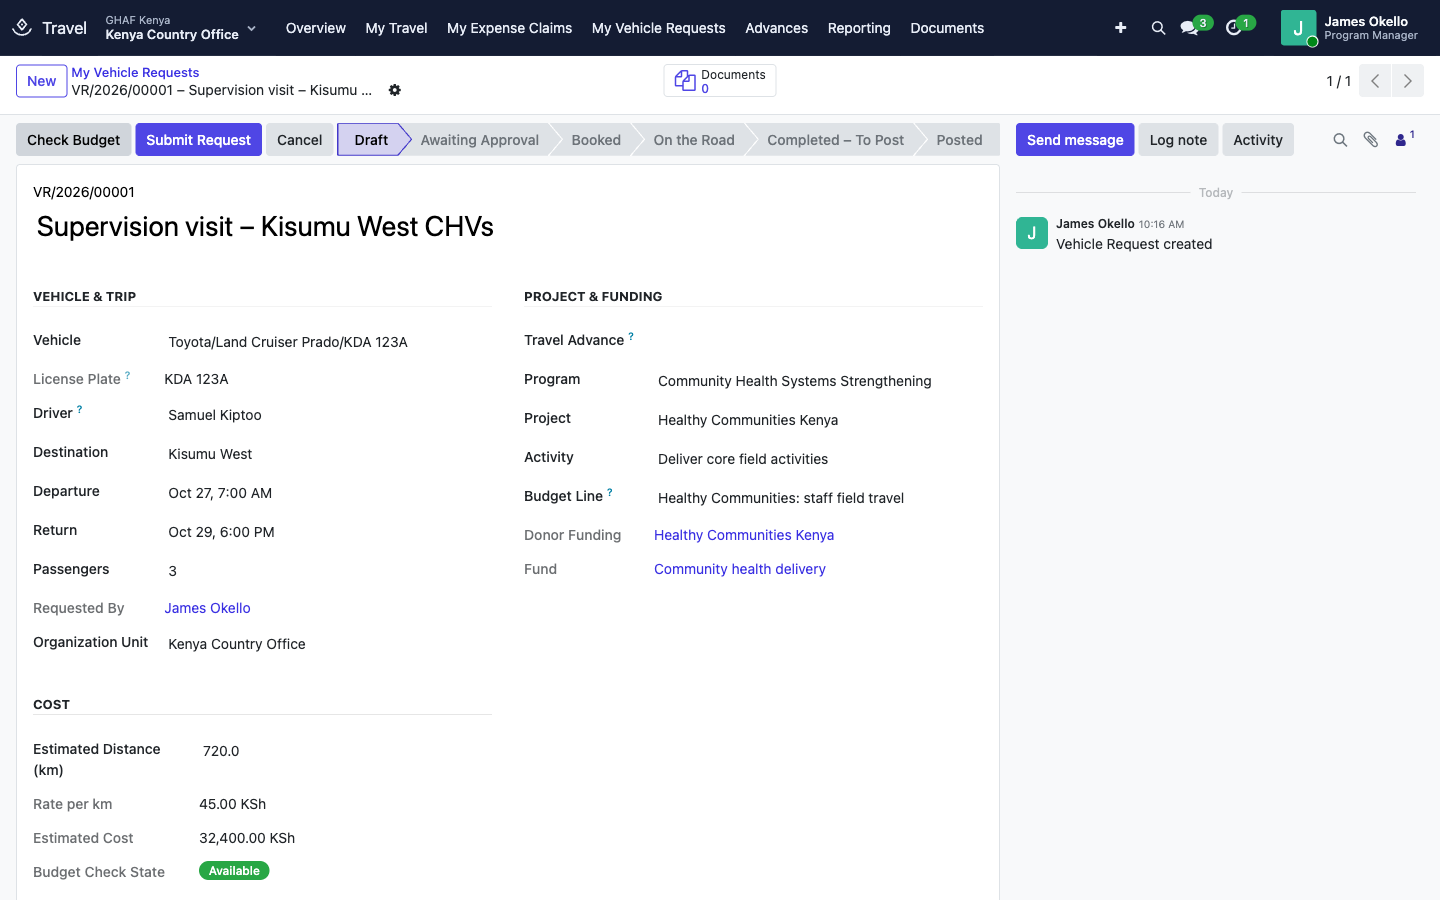Open the activities clock icon
The height and width of the screenshot is (900, 1440).
[x=1234, y=28]
